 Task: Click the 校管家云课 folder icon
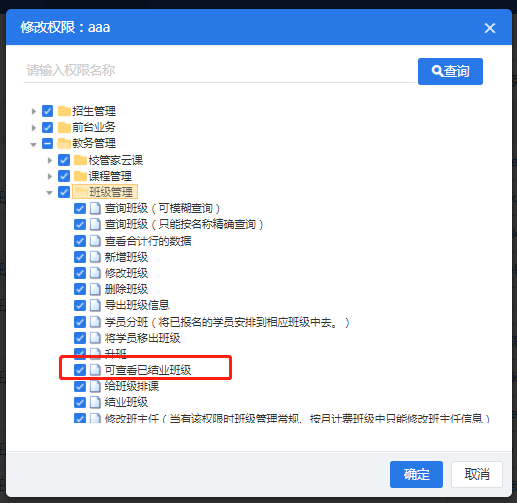(x=80, y=160)
